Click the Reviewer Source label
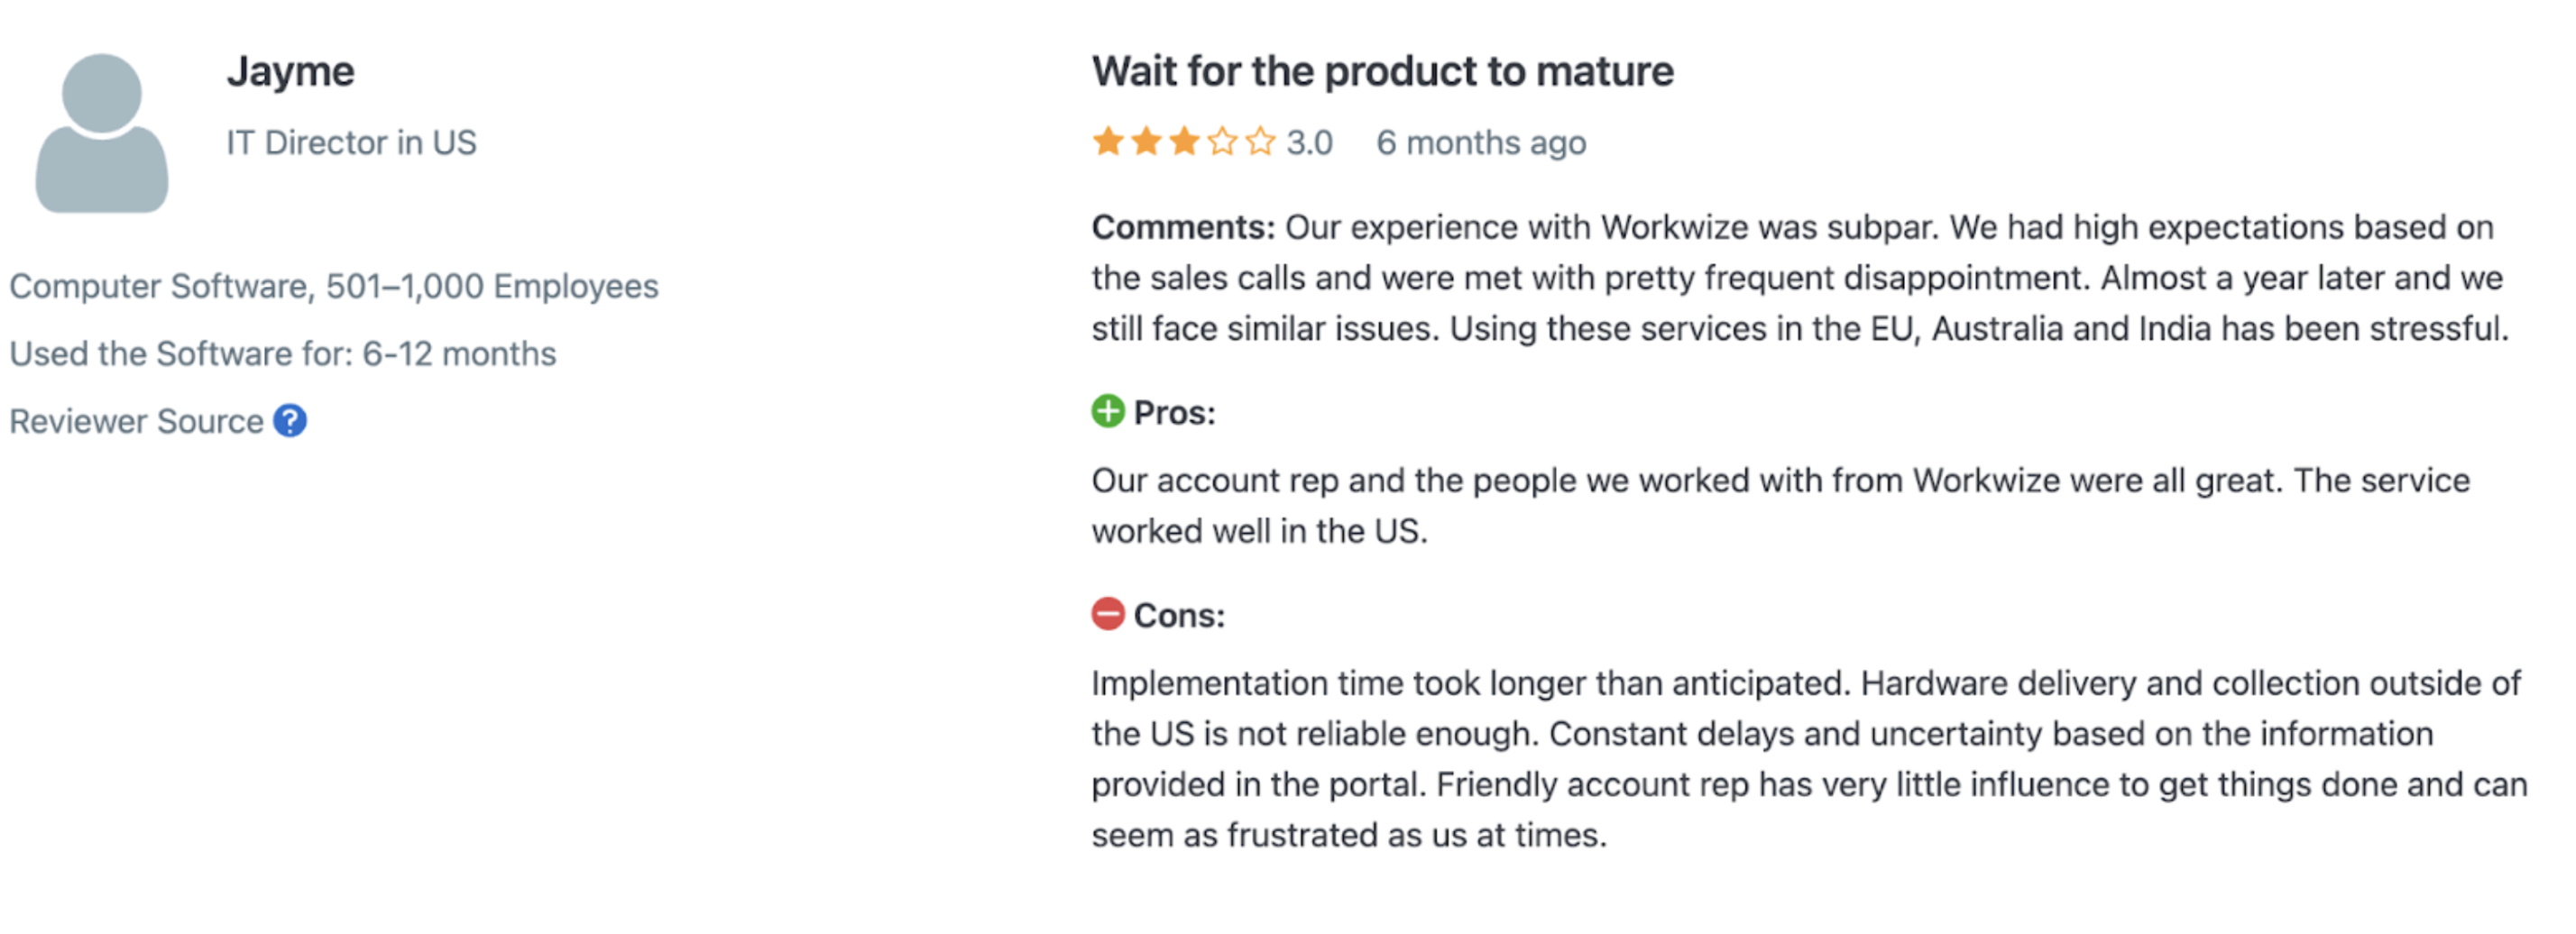This screenshot has width=2576, height=934. click(136, 422)
